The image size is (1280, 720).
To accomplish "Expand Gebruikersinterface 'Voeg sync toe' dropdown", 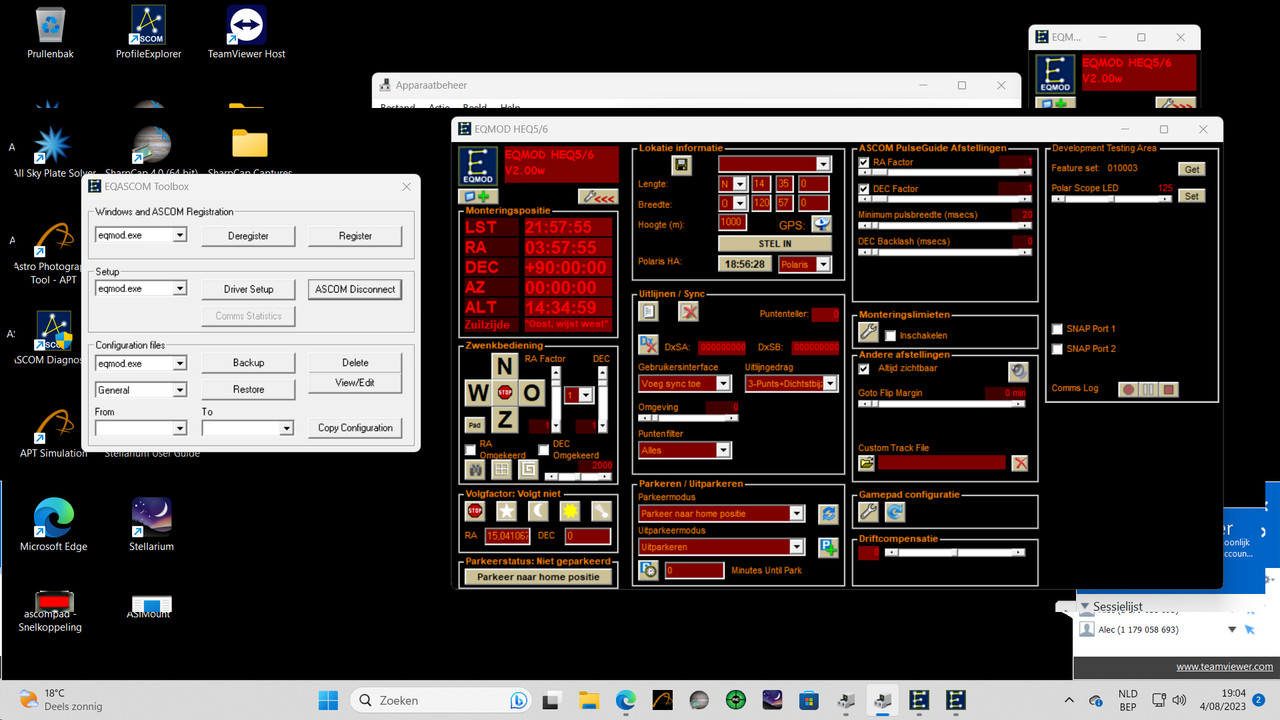I will point(724,384).
